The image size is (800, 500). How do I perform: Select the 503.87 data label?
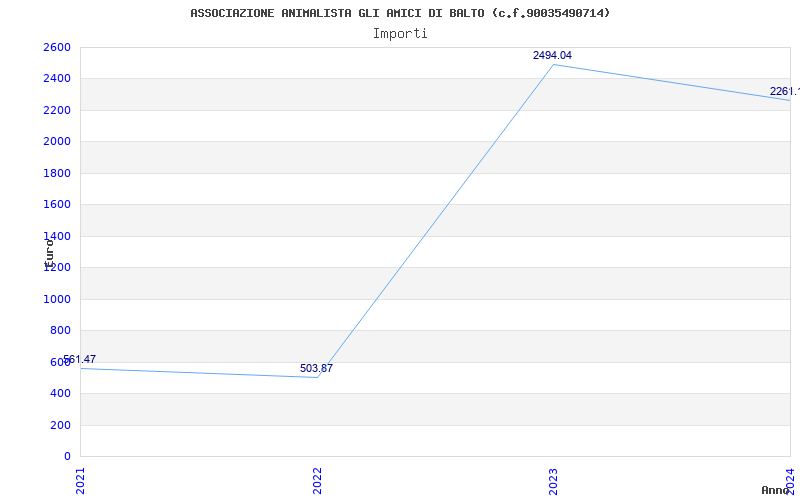point(316,368)
